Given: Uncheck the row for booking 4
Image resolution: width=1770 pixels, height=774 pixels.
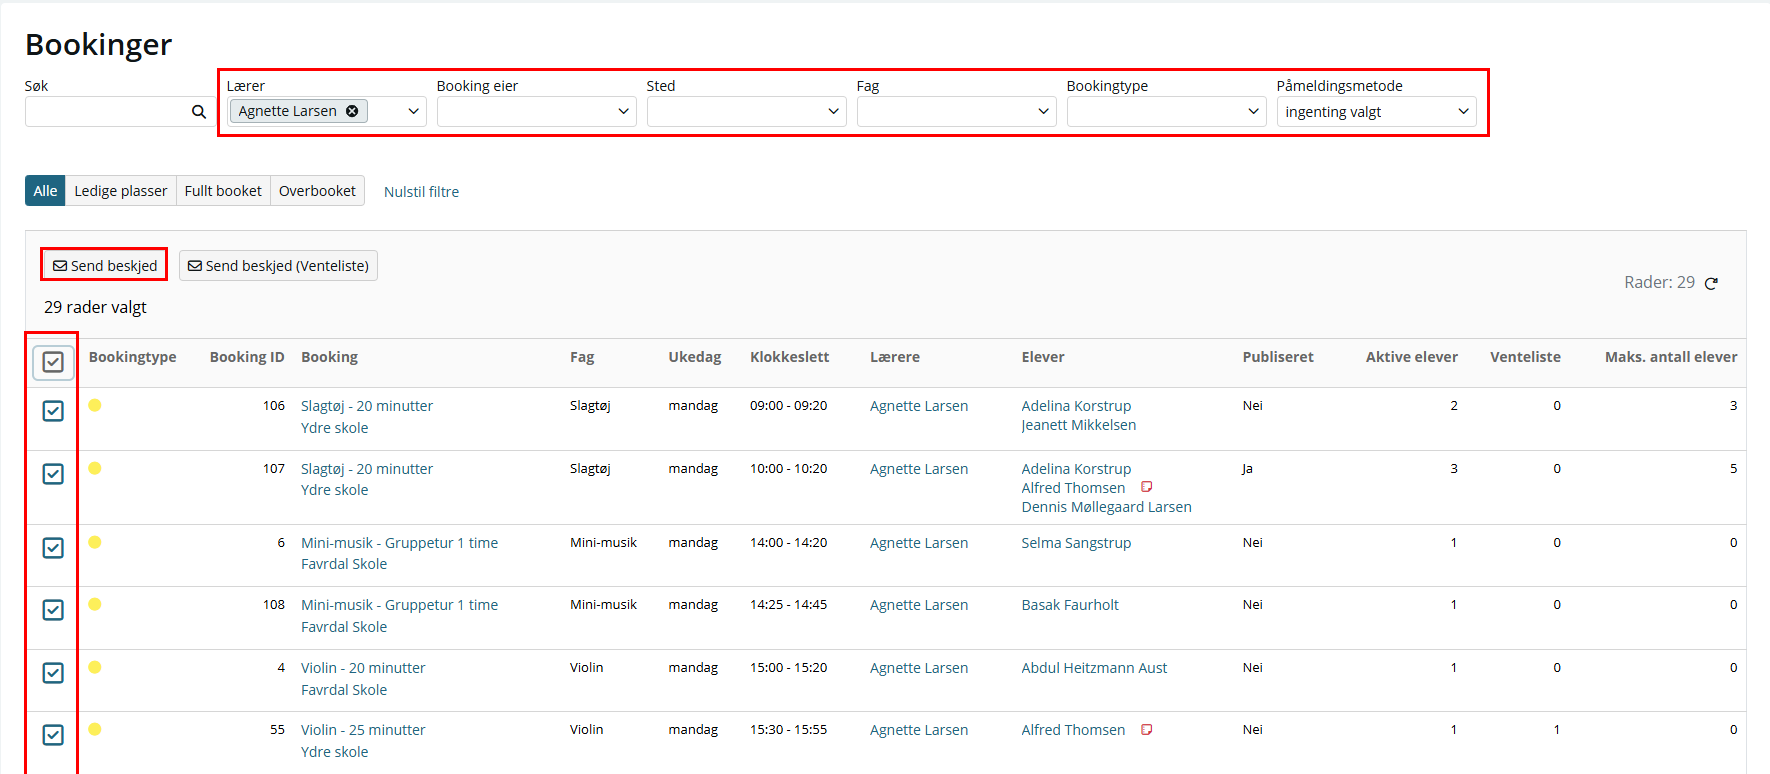Looking at the screenshot, I should (x=53, y=673).
